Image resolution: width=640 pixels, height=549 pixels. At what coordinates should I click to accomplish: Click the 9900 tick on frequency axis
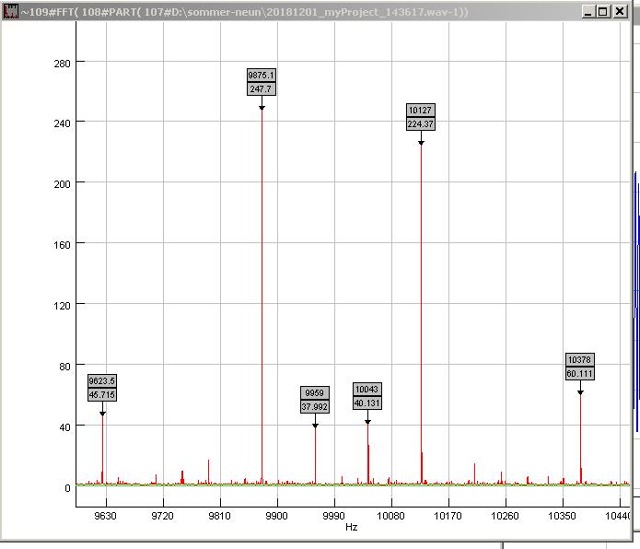click(276, 516)
